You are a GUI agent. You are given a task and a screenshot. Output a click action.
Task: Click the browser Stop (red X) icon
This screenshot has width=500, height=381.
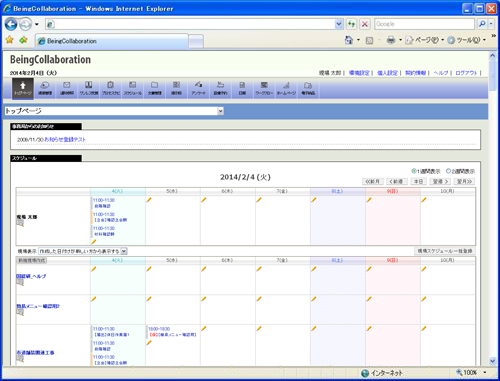(365, 24)
